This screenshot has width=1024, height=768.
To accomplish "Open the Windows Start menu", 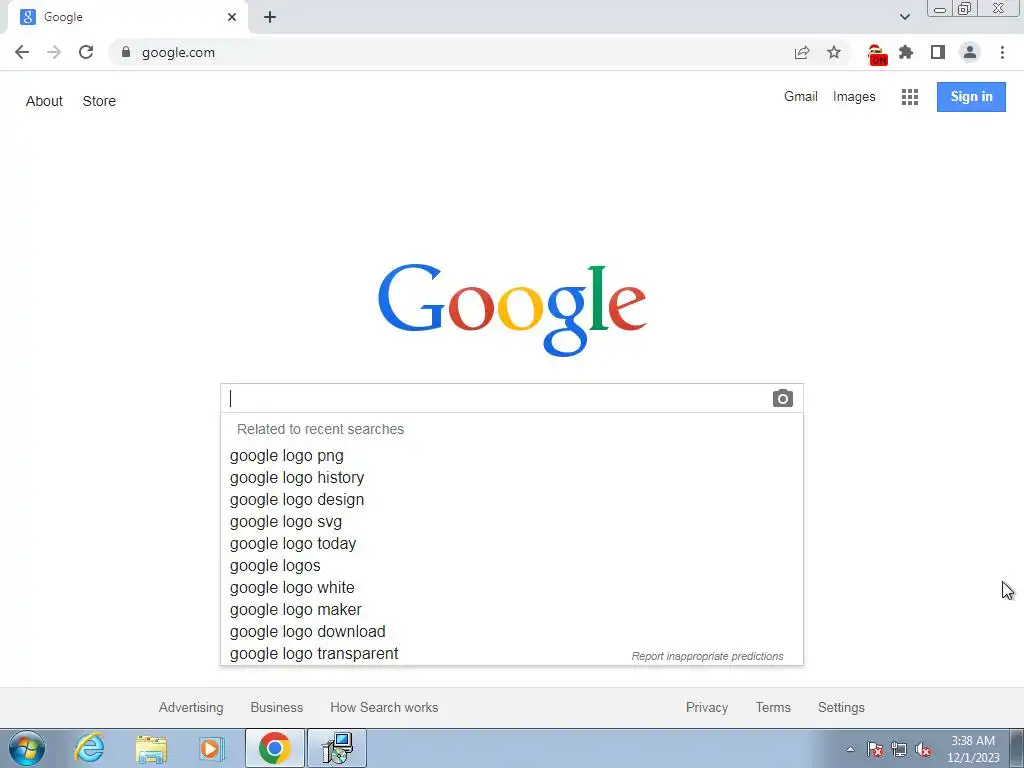I will (x=27, y=748).
